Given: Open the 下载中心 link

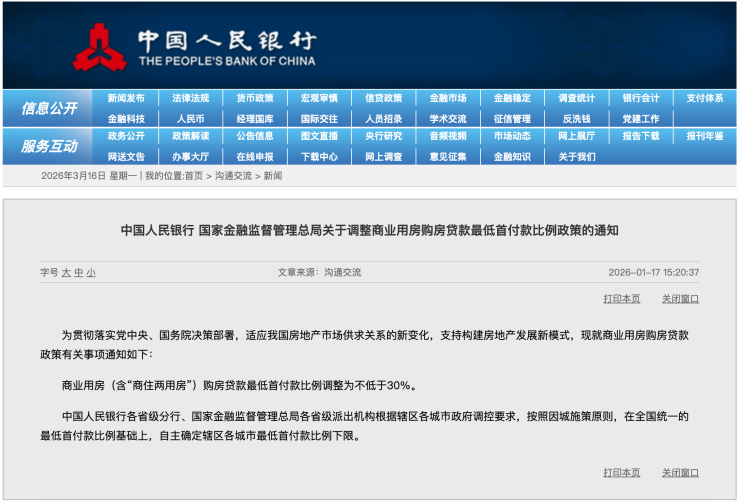Looking at the screenshot, I should 319,156.
